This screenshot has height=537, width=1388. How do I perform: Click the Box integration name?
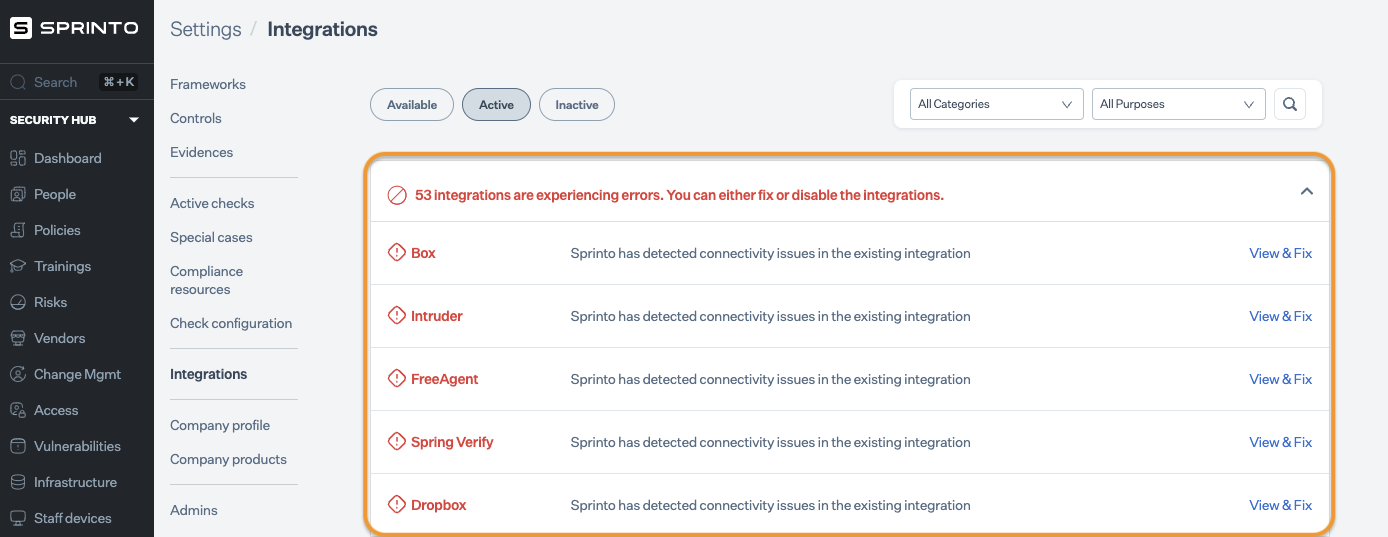point(423,253)
